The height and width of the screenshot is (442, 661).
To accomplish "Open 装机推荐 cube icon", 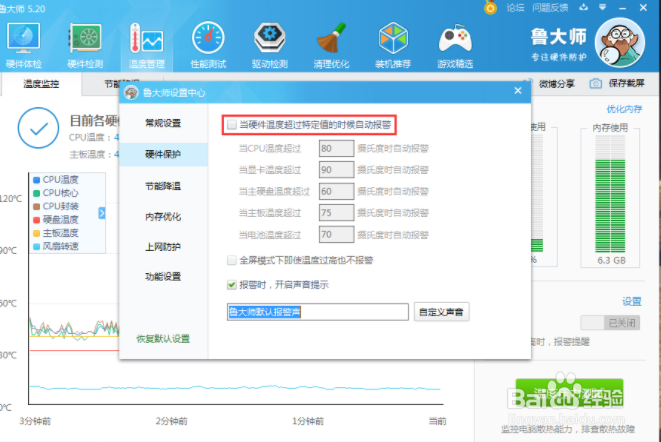I will [393, 38].
